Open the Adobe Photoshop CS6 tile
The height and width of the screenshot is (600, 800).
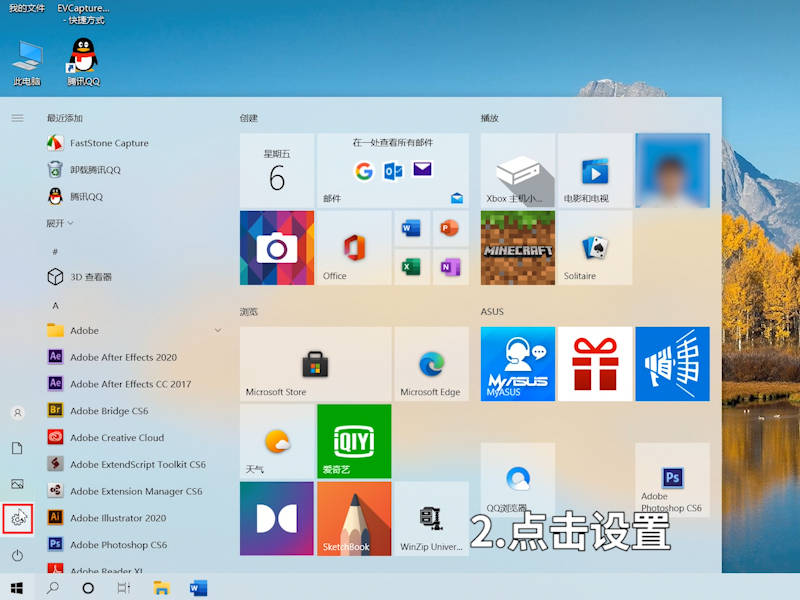pos(672,480)
